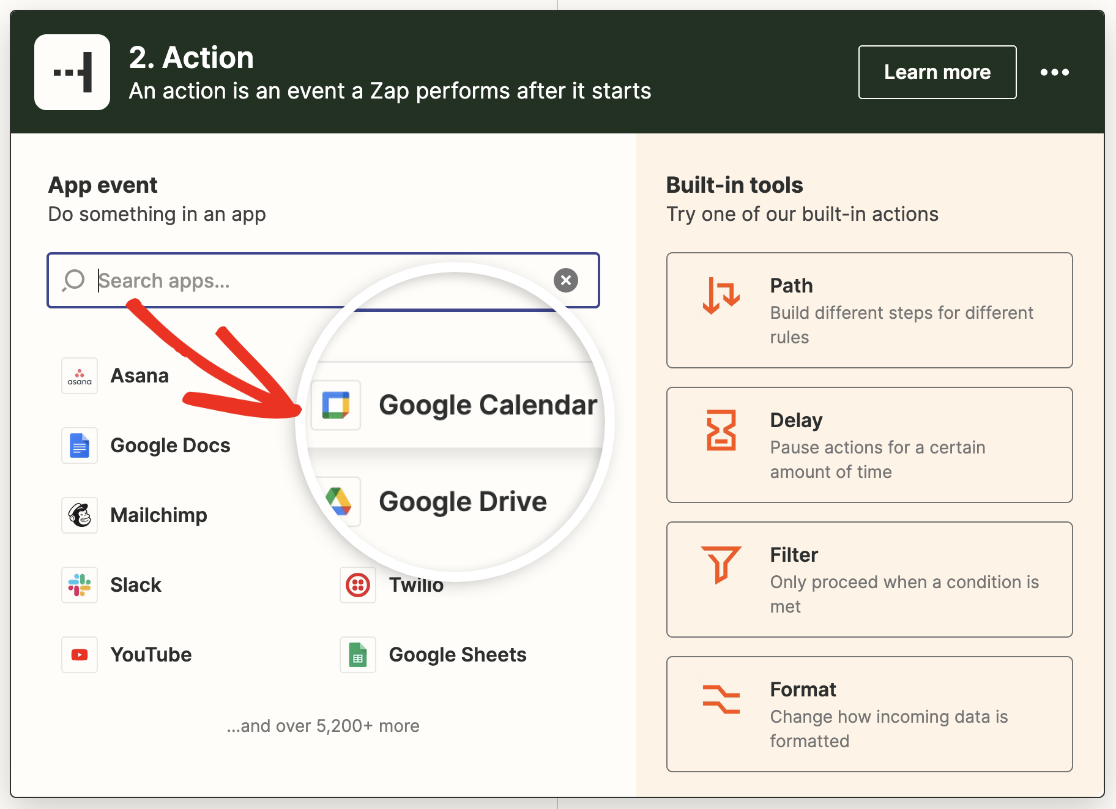Click the search magnifier icon
The width and height of the screenshot is (1116, 809).
73,280
